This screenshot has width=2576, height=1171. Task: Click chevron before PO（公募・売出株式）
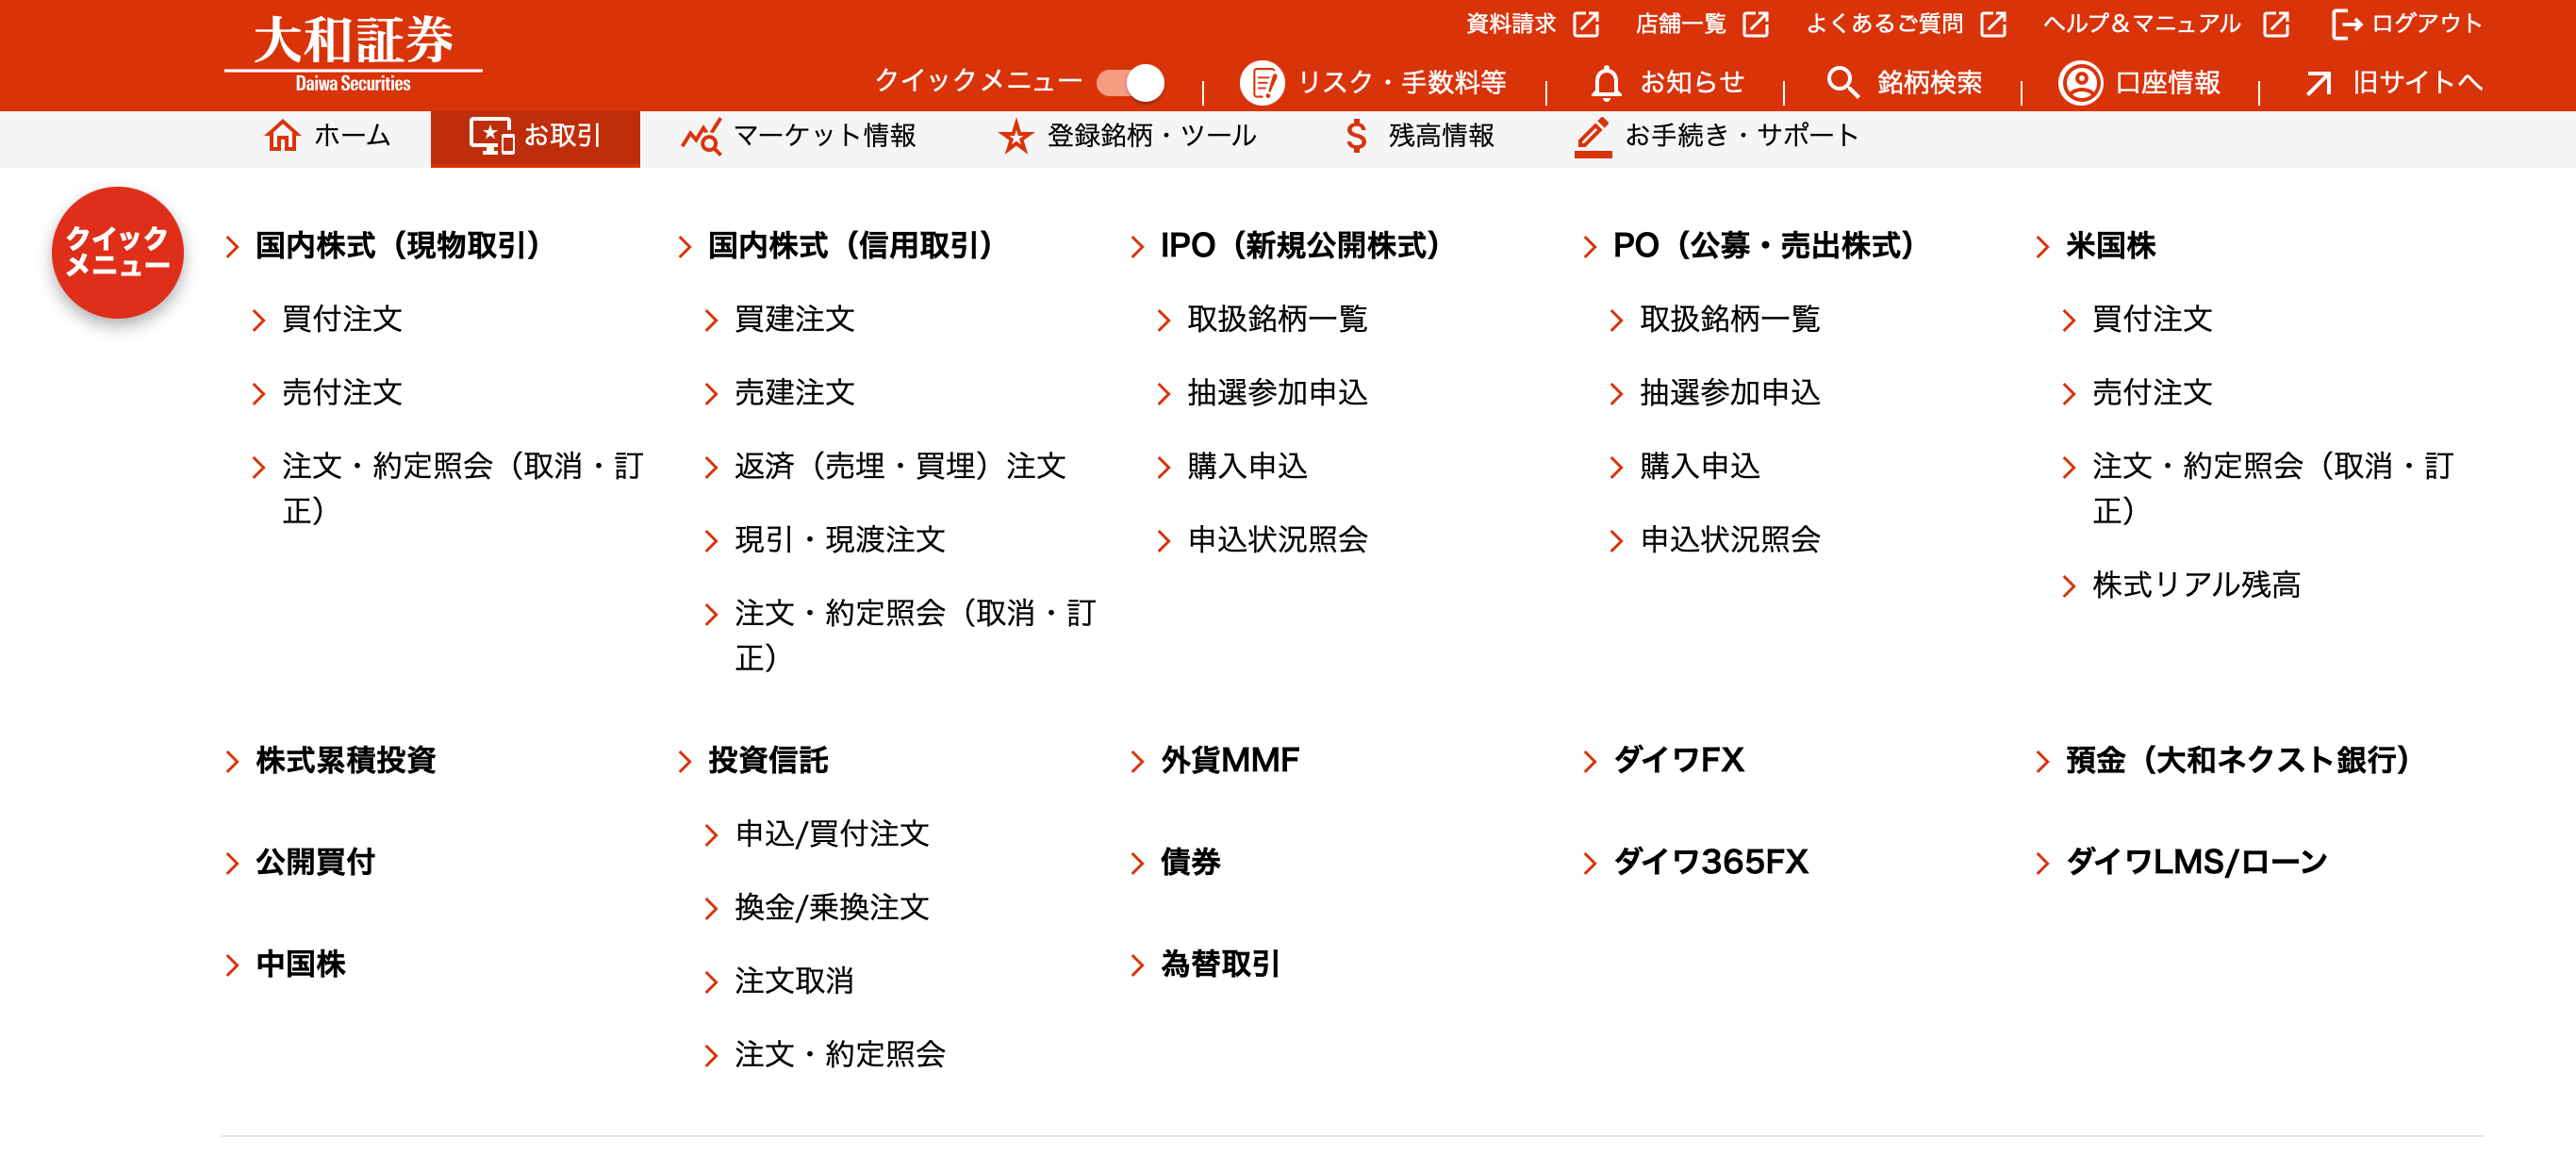click(1590, 247)
